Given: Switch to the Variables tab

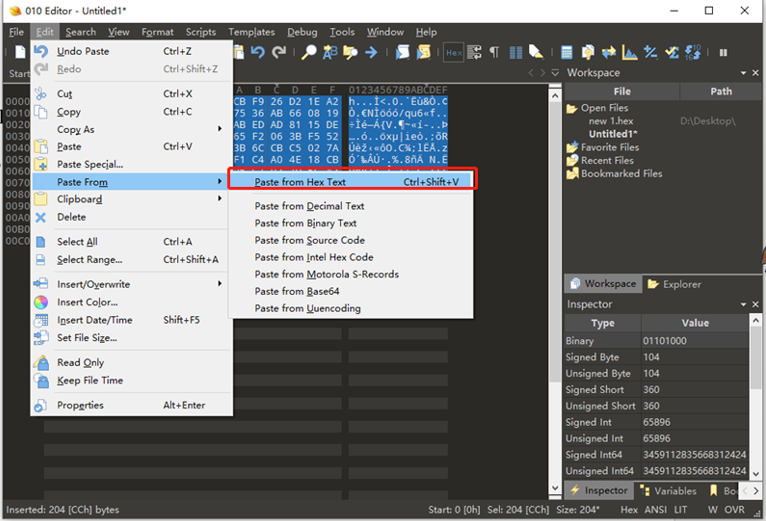Looking at the screenshot, I should (x=668, y=490).
